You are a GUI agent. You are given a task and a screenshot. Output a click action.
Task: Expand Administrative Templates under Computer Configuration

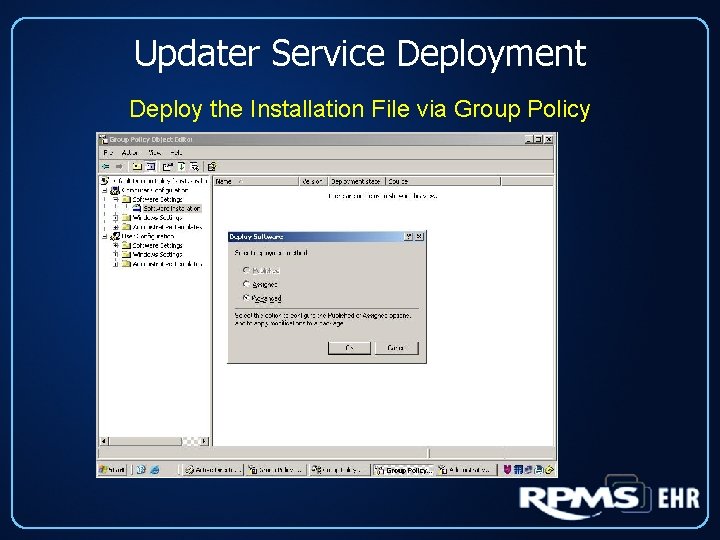click(116, 227)
